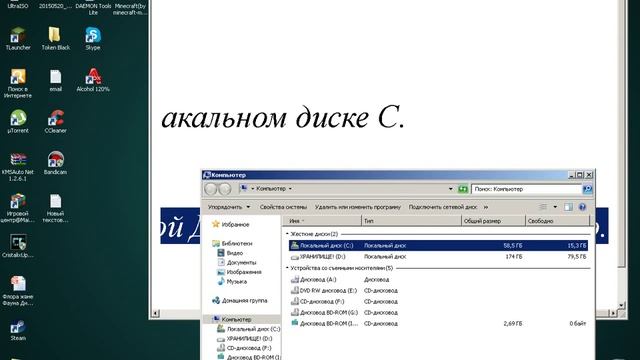
Task: Open the view options dropdown arrow
Action: point(555,207)
